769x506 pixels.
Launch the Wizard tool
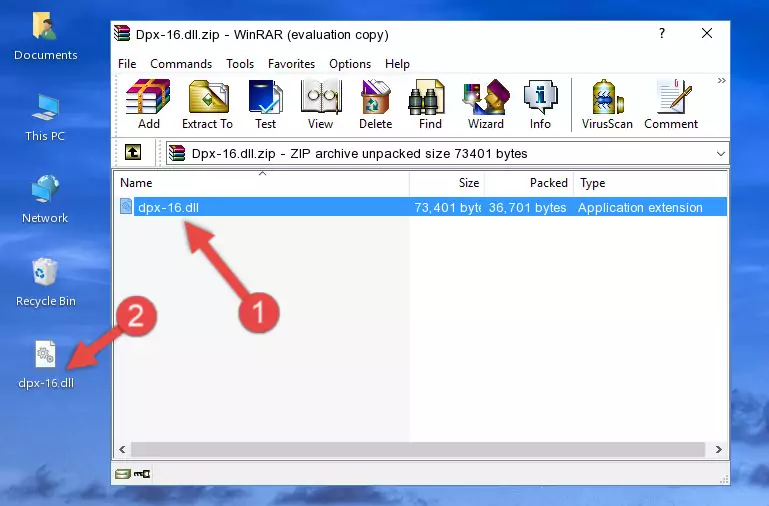click(486, 104)
